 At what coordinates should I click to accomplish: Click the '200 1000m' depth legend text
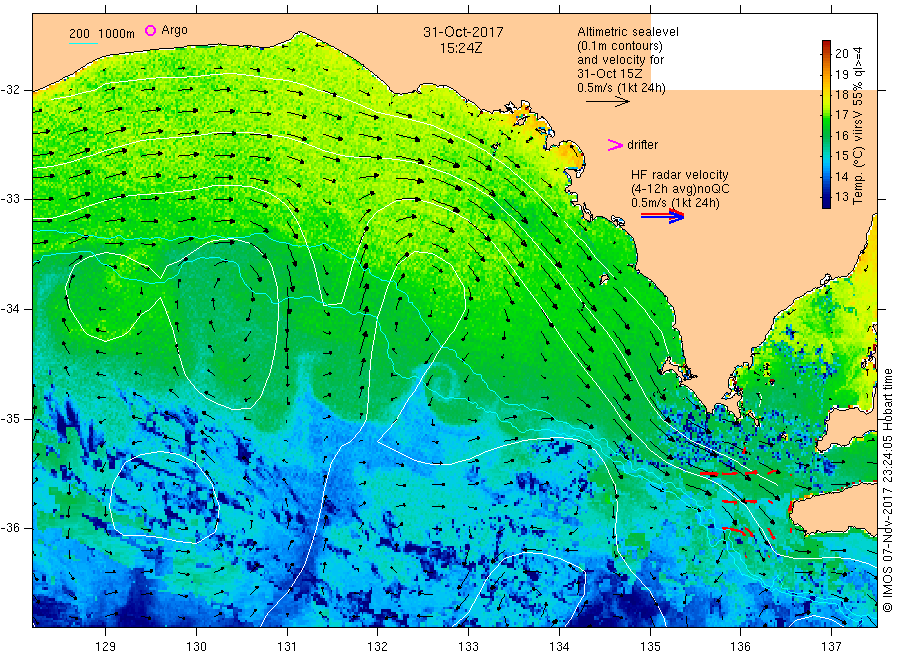(x=102, y=34)
